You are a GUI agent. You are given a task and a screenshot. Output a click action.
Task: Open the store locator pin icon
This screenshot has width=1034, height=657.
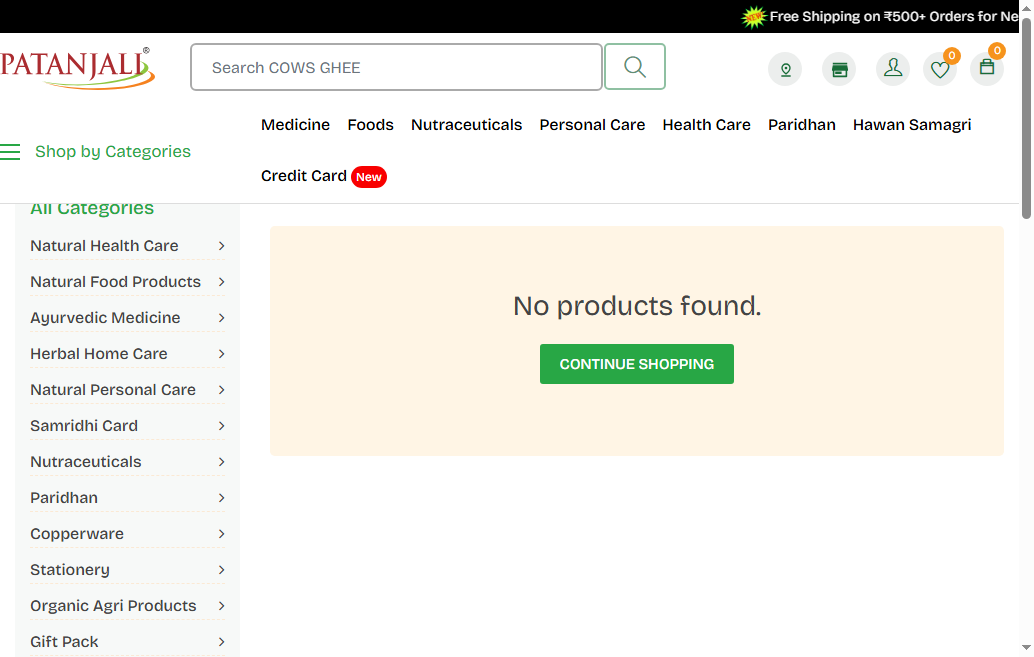point(785,69)
